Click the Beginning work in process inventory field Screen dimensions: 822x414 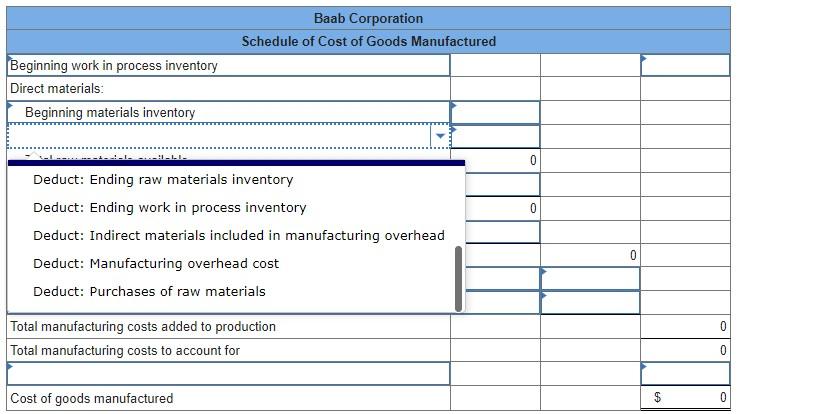tap(229, 66)
